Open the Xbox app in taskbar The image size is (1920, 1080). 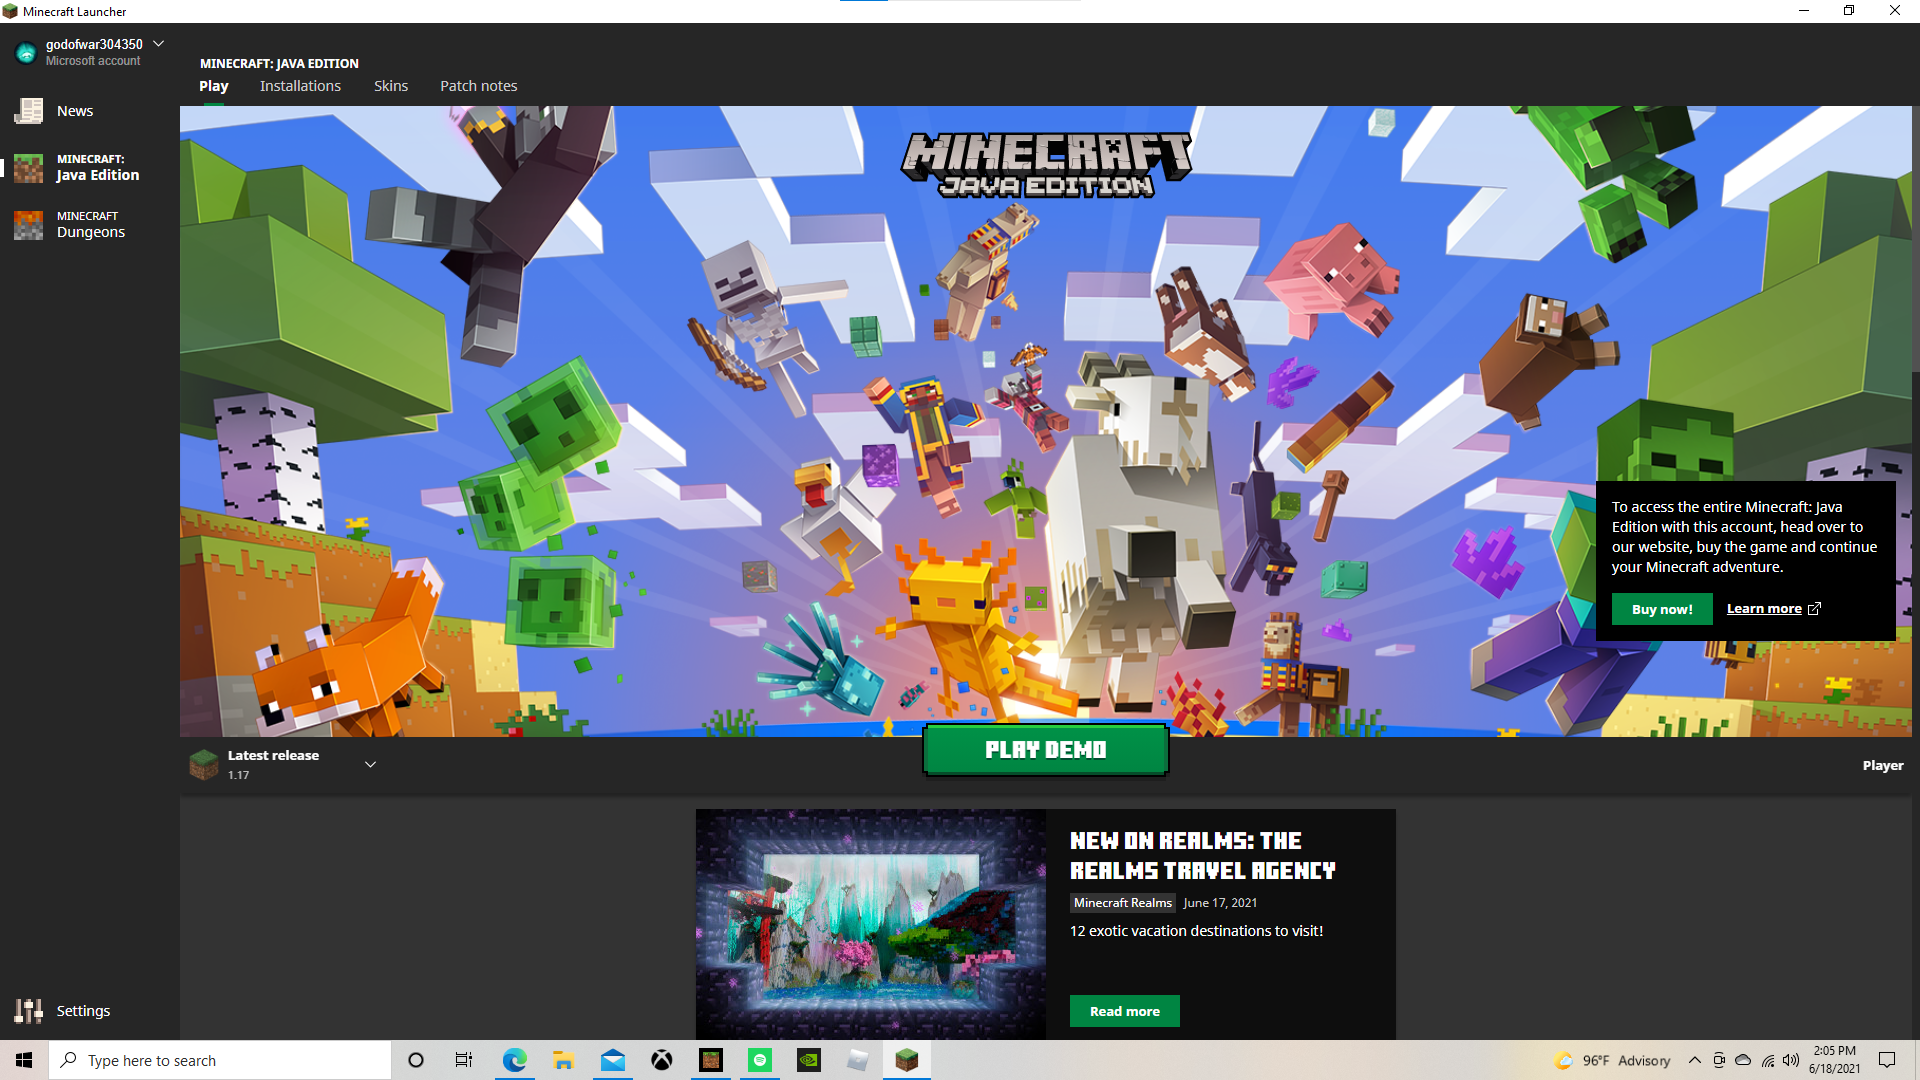click(x=662, y=1060)
